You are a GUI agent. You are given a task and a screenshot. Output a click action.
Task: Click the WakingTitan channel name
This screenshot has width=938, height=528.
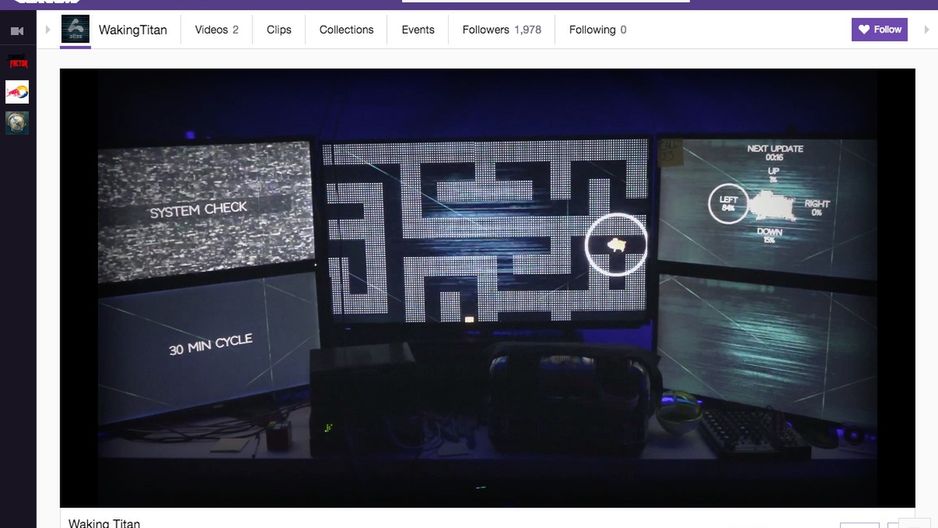click(133, 30)
